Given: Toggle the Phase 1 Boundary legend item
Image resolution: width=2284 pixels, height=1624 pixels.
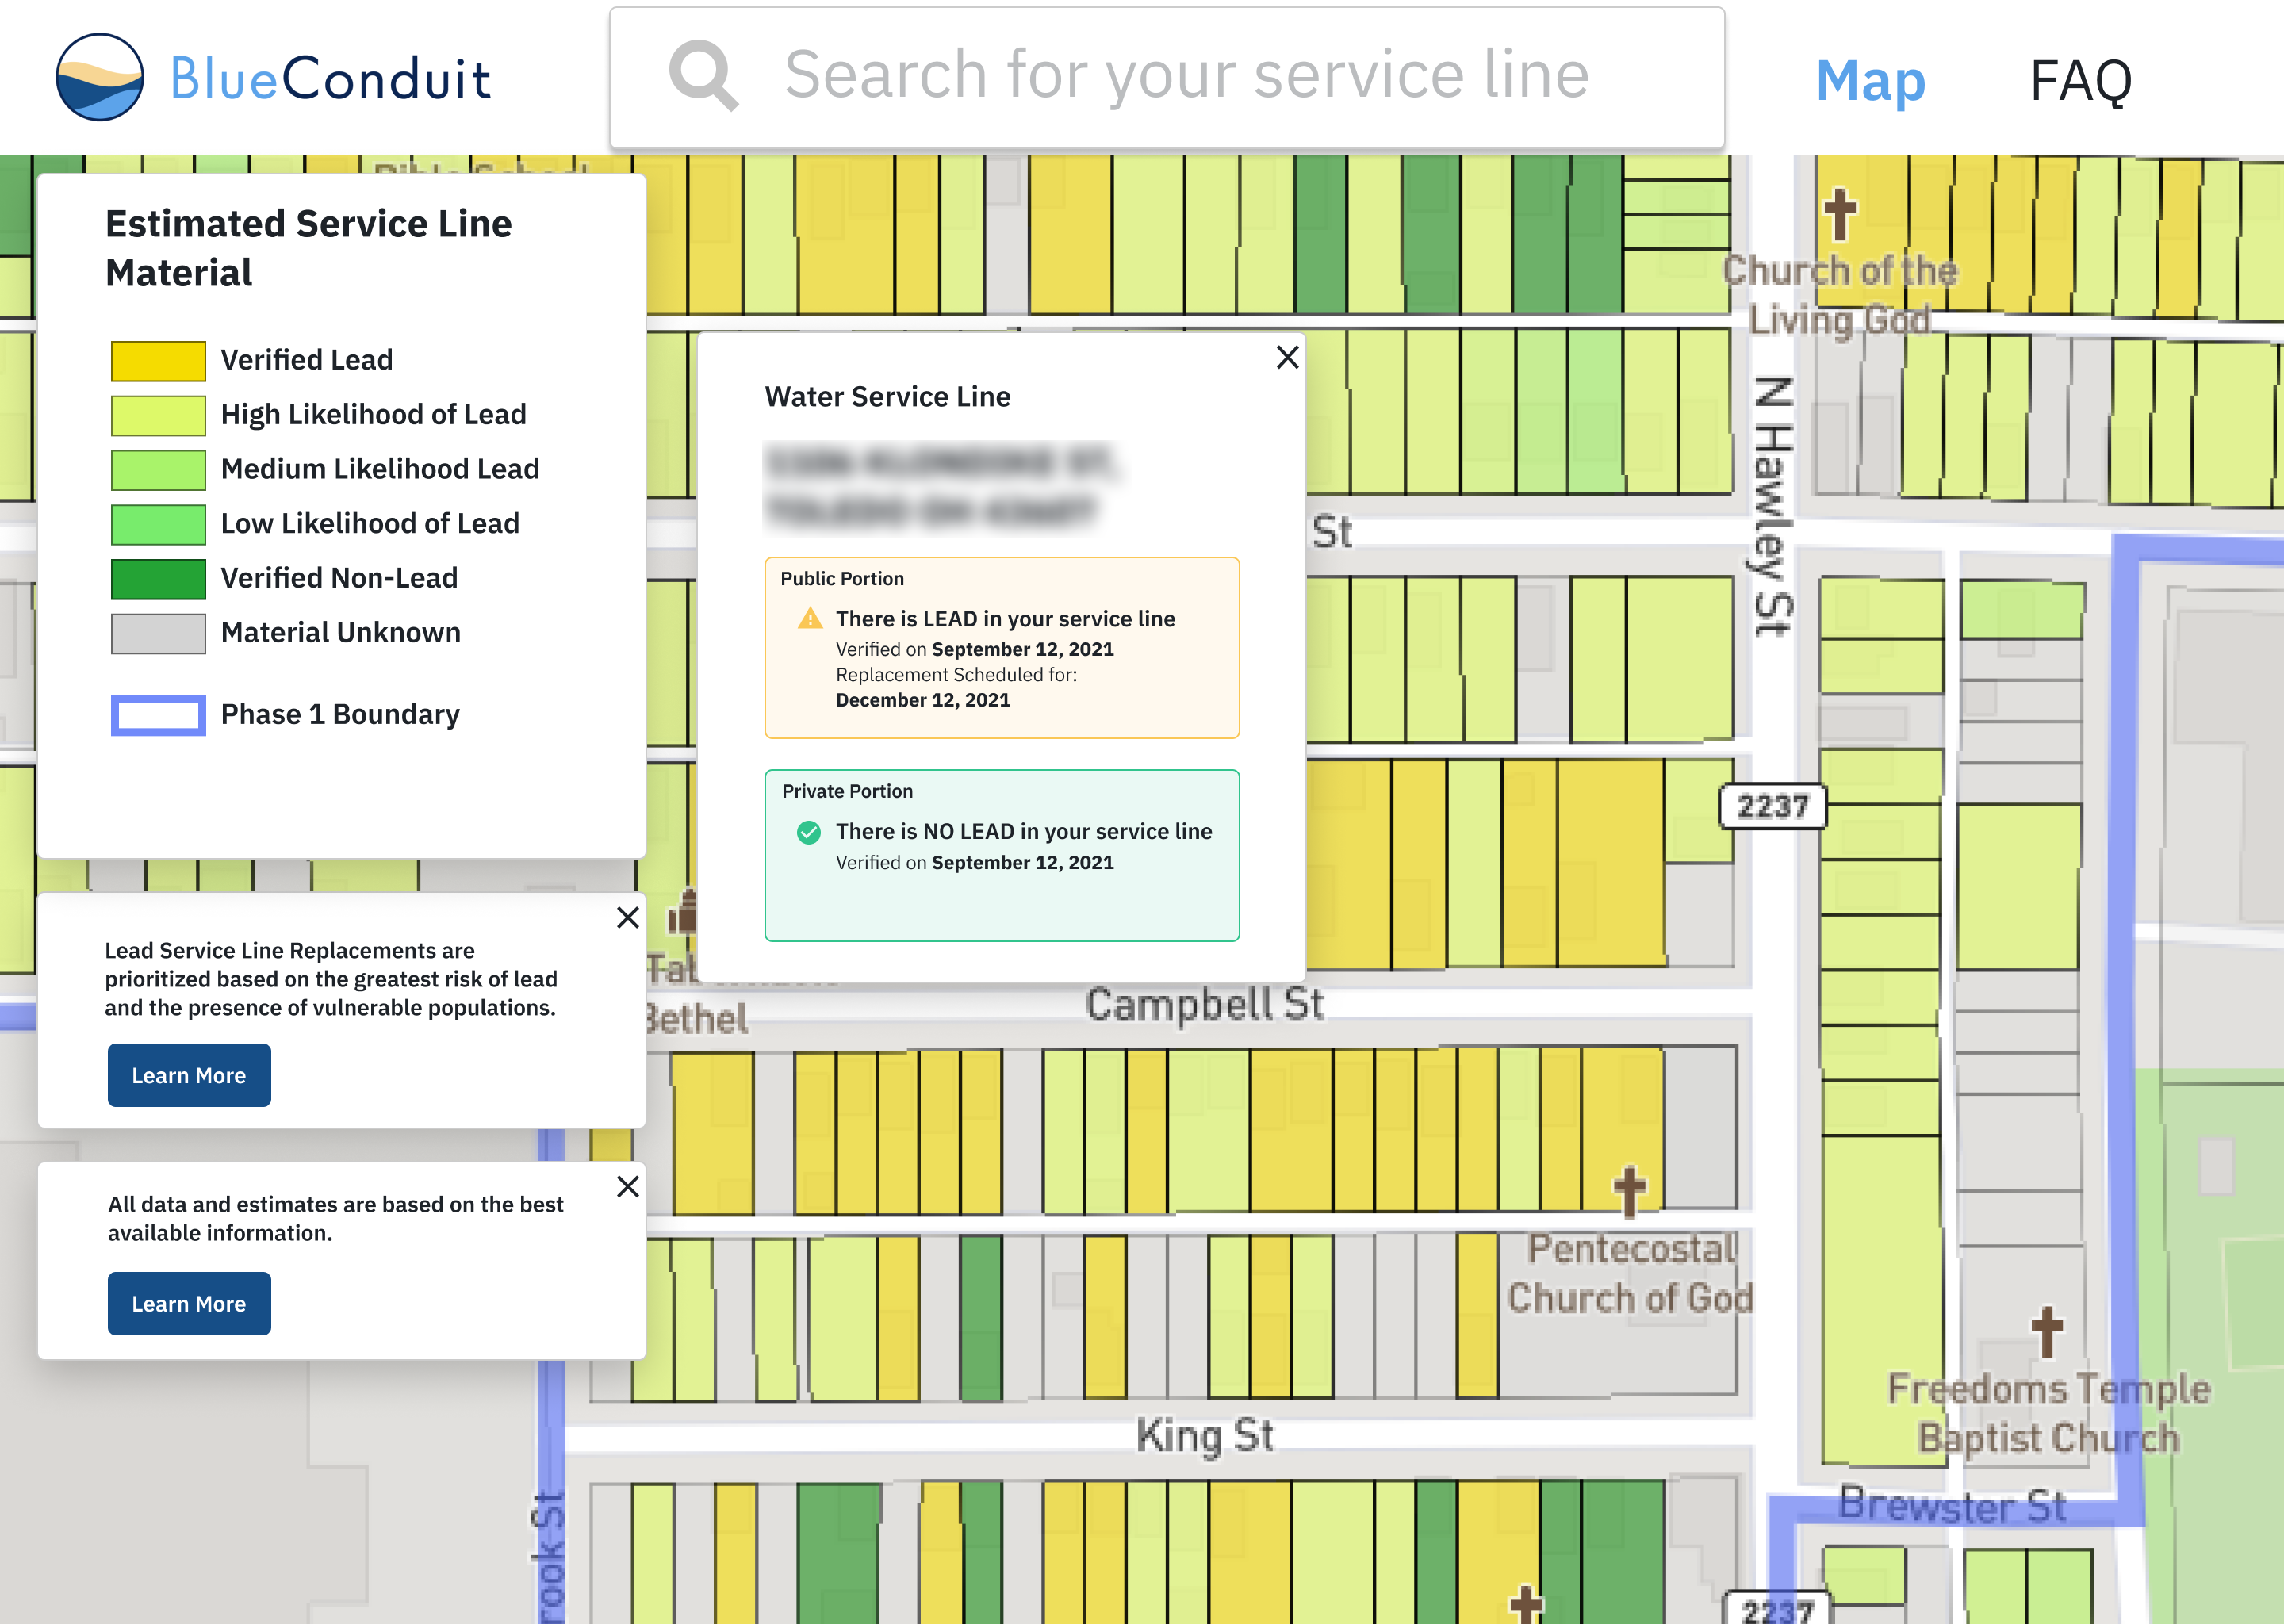Looking at the screenshot, I should tap(158, 714).
